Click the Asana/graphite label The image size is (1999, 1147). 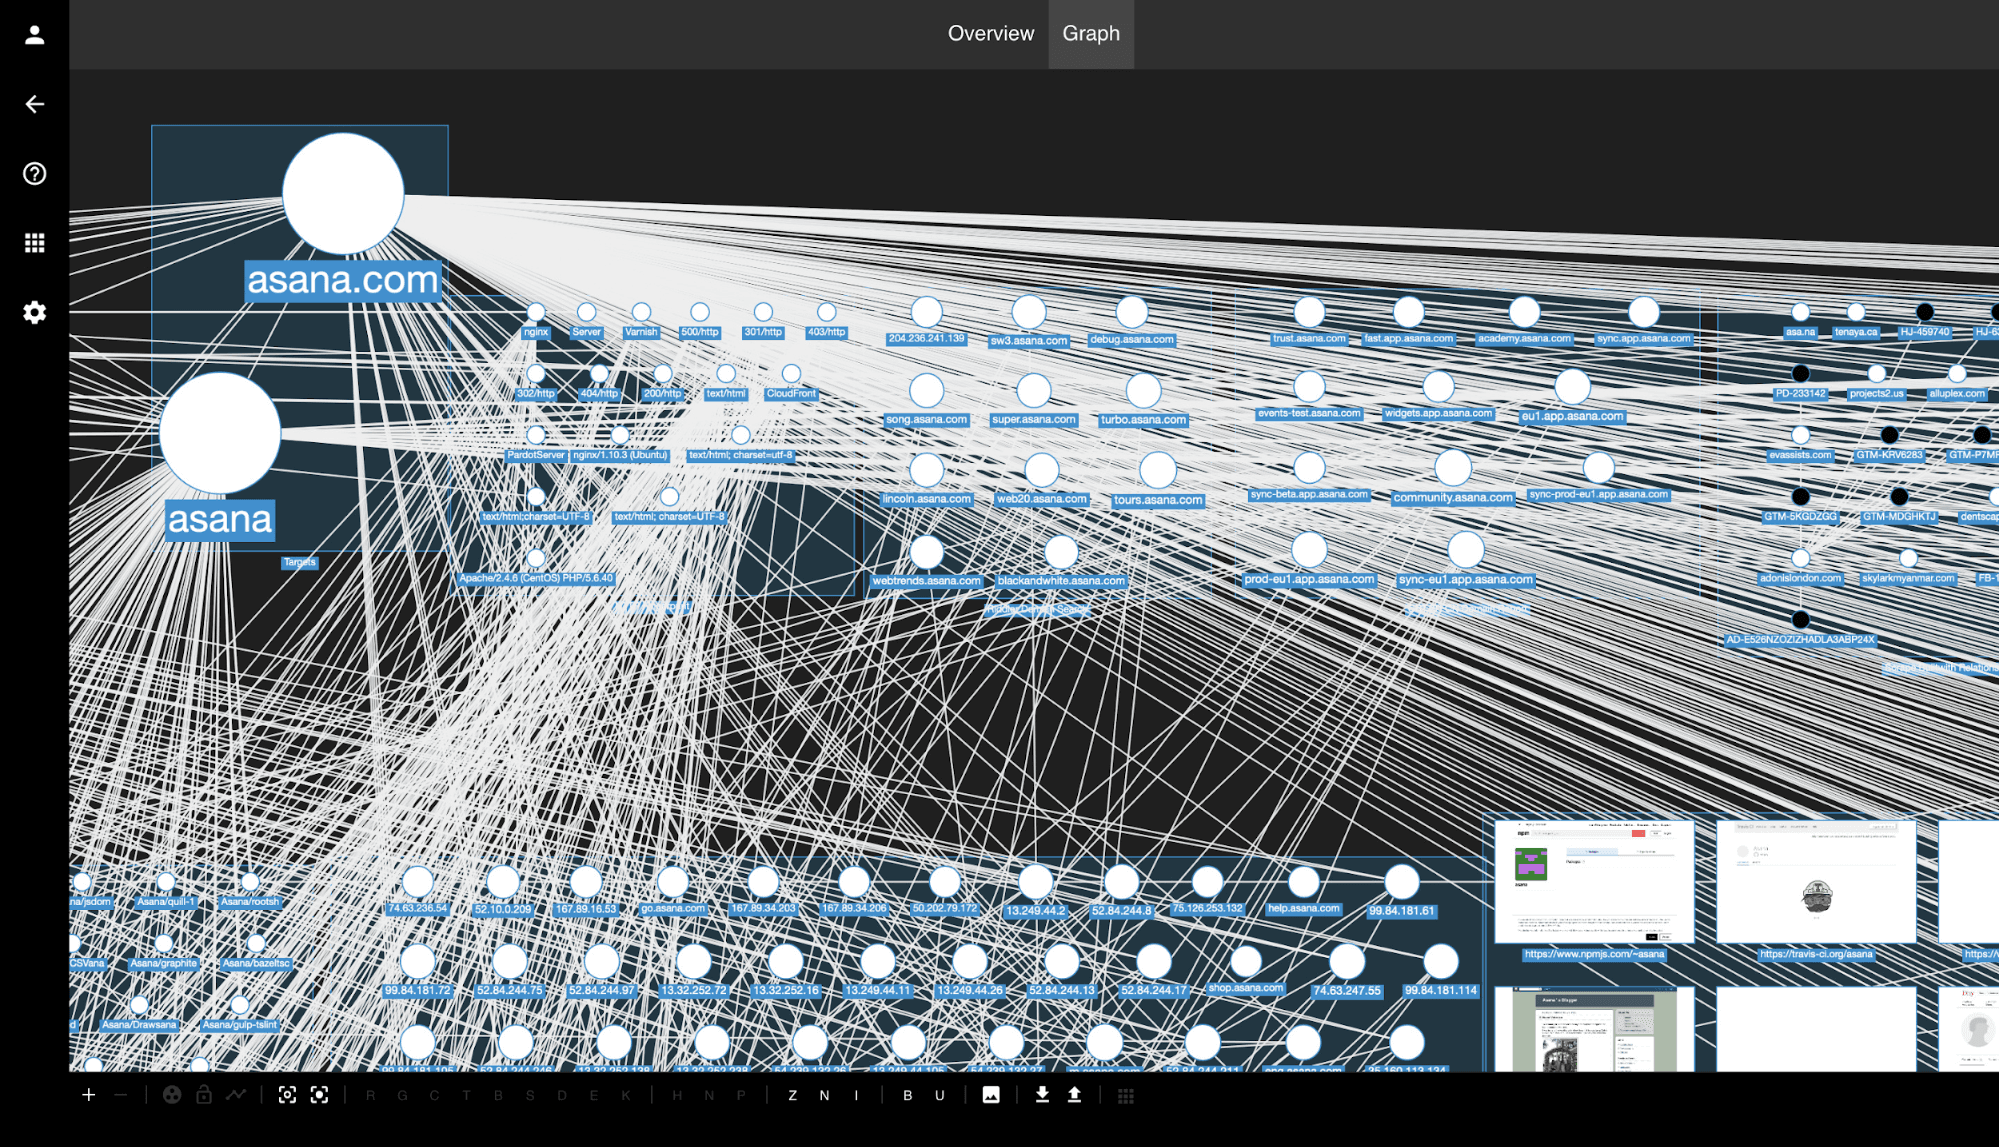click(164, 964)
